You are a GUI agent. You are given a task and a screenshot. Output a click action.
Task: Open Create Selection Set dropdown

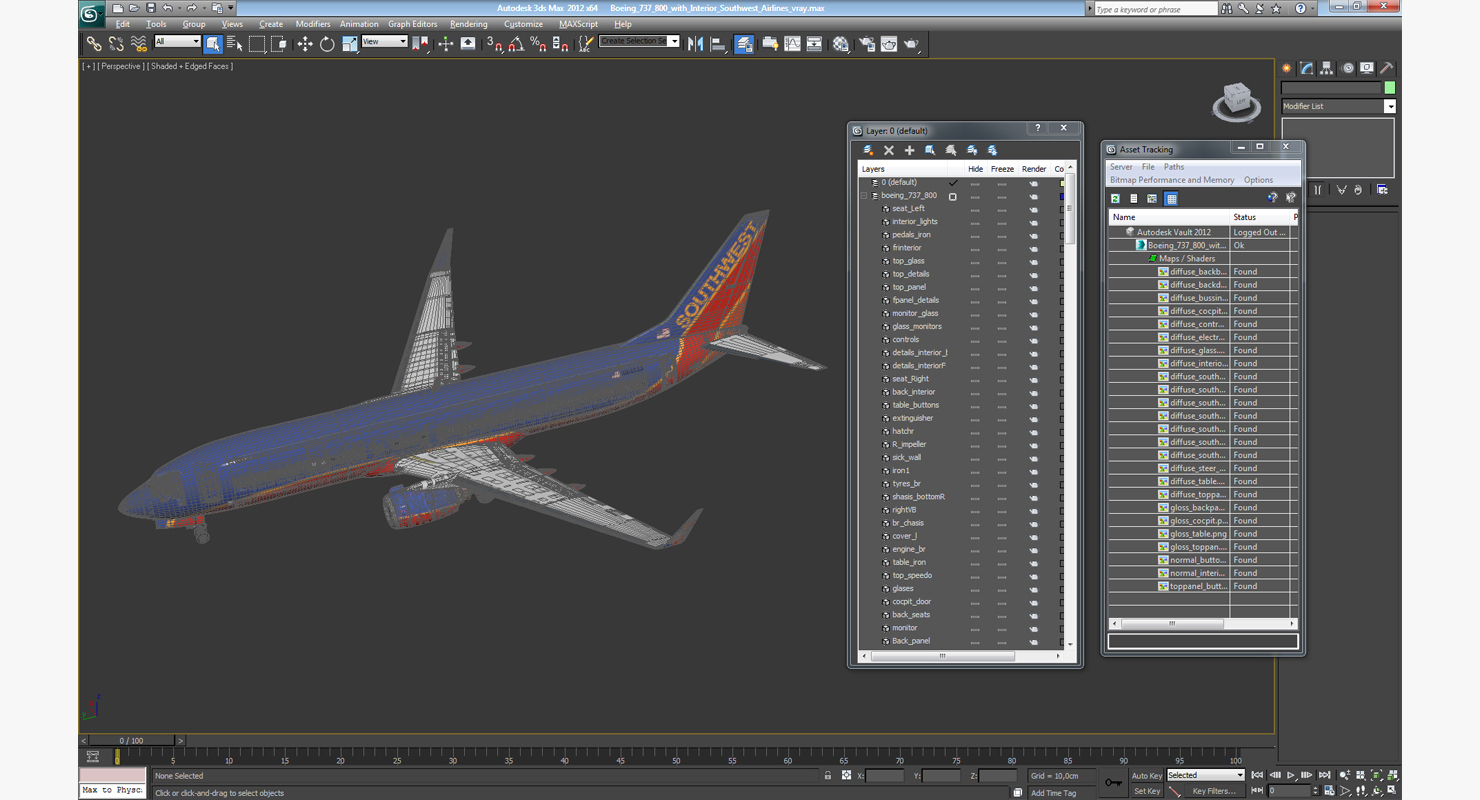click(640, 42)
